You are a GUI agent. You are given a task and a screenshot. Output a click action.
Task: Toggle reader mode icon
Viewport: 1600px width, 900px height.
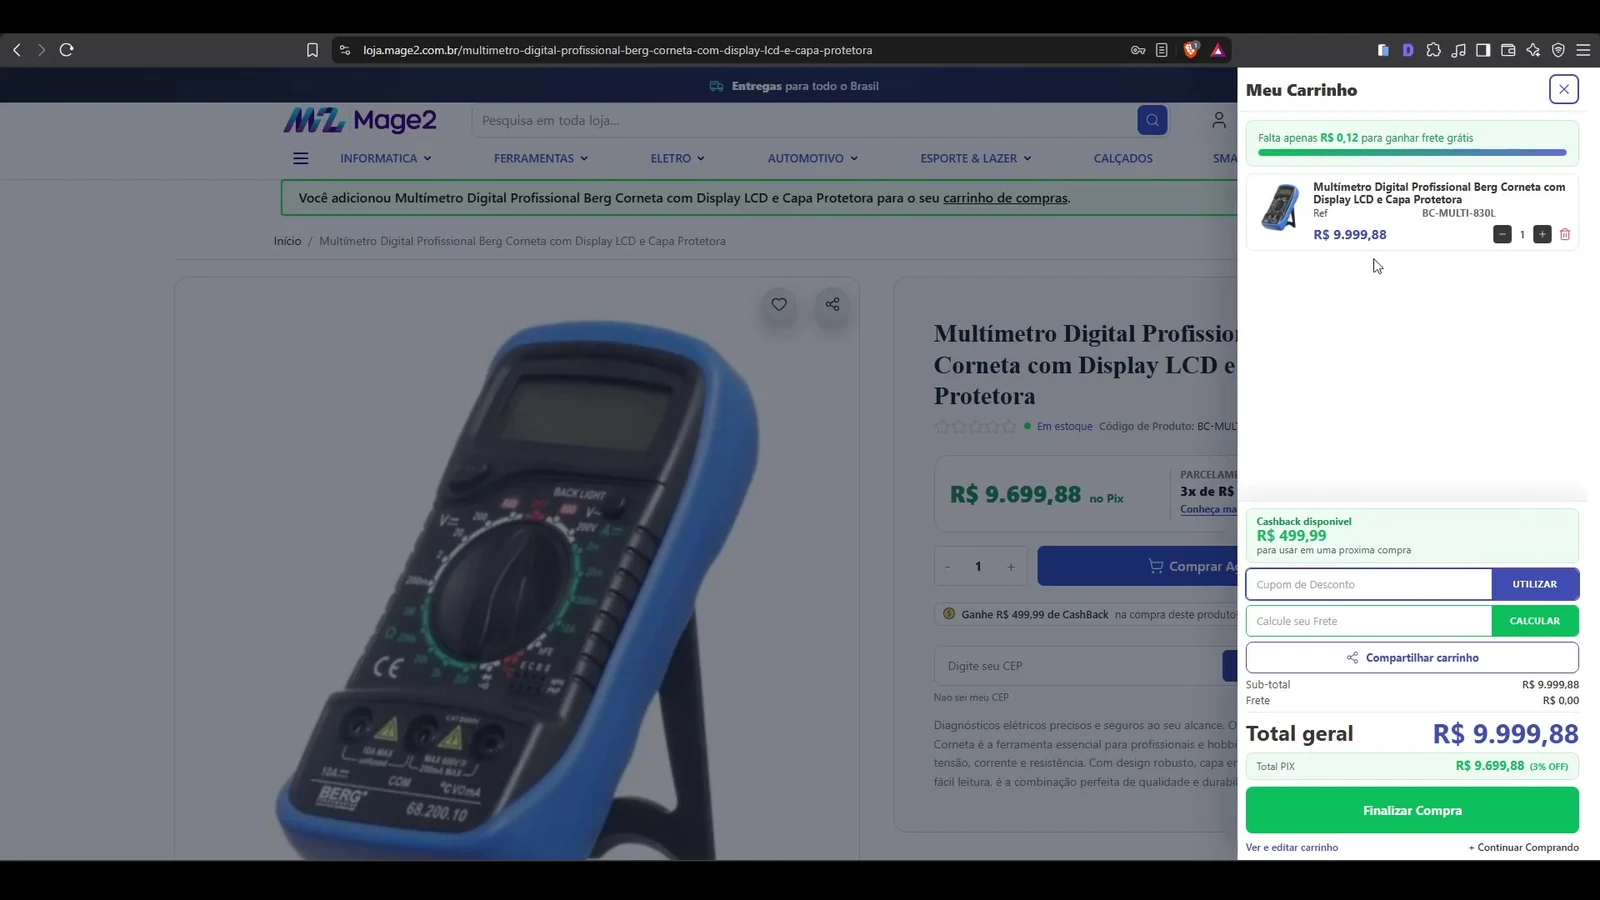1161,50
